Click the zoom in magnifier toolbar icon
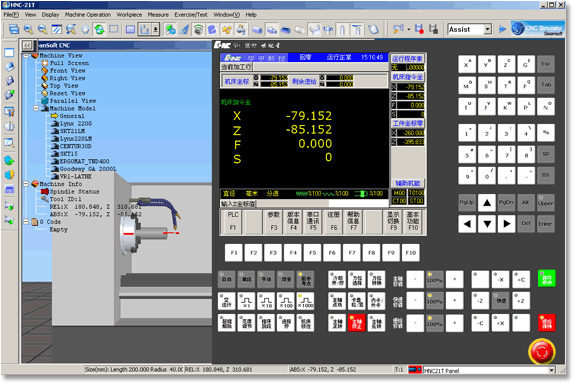Image resolution: width=577 pixels, height=389 pixels. [28, 29]
